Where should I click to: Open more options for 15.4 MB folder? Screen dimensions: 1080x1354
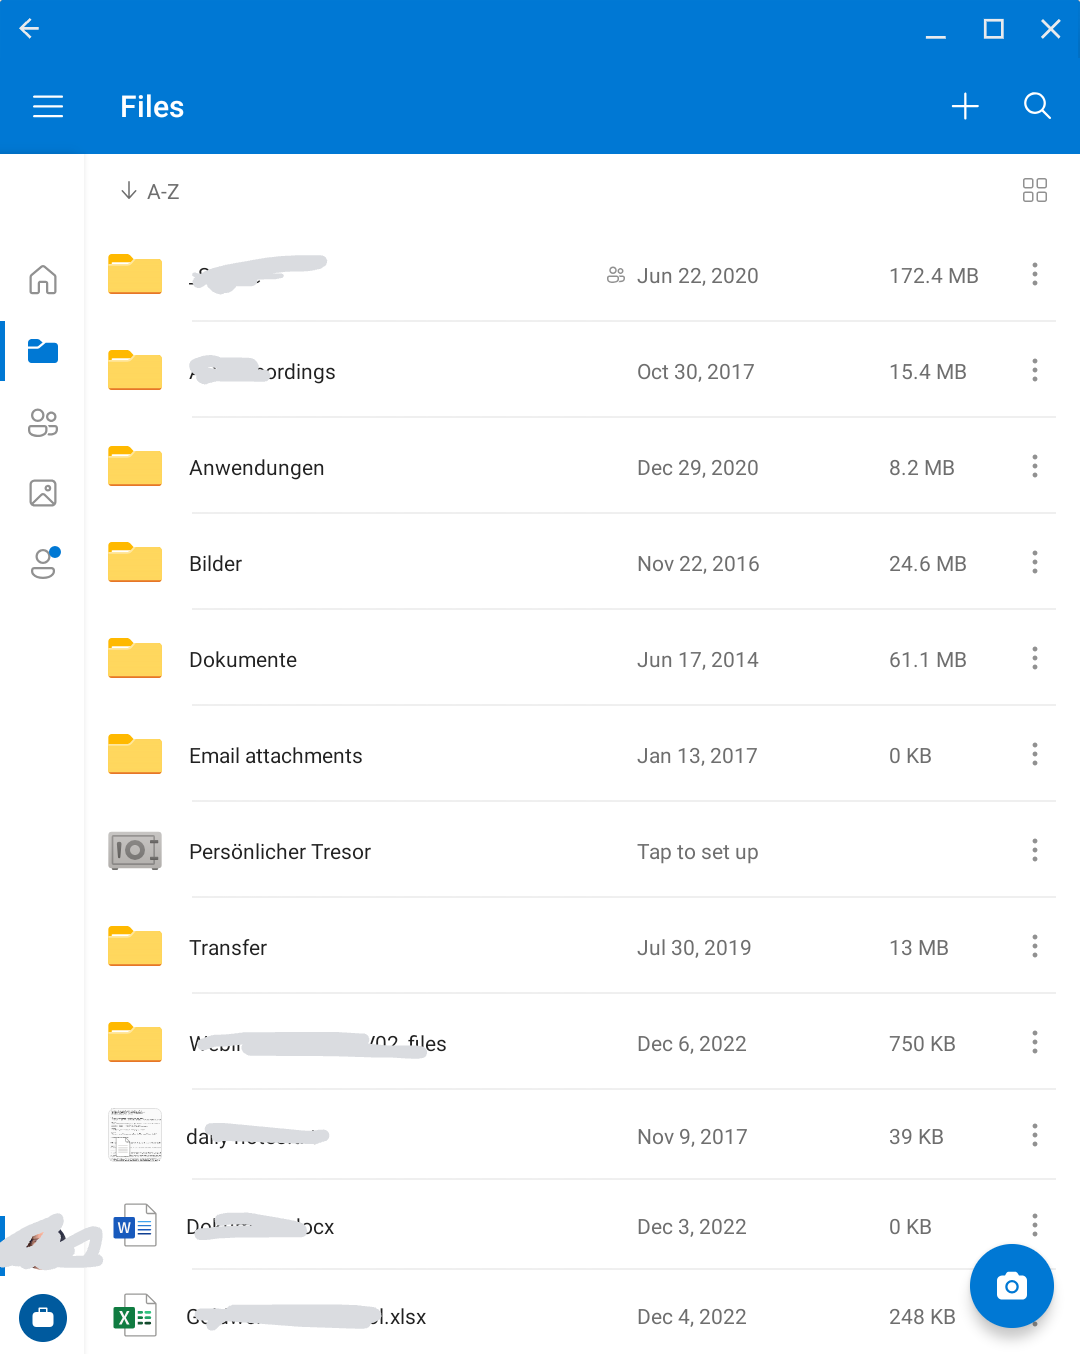1035,370
